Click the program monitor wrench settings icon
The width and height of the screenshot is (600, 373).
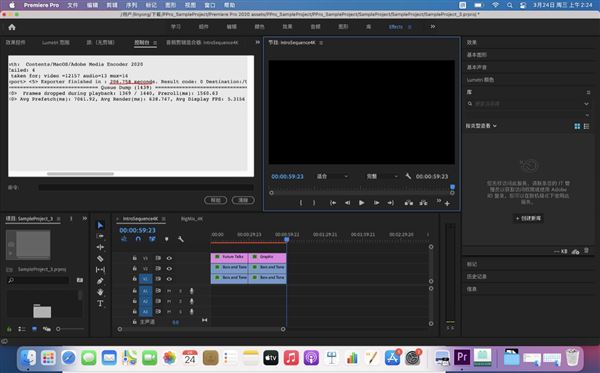(408, 176)
